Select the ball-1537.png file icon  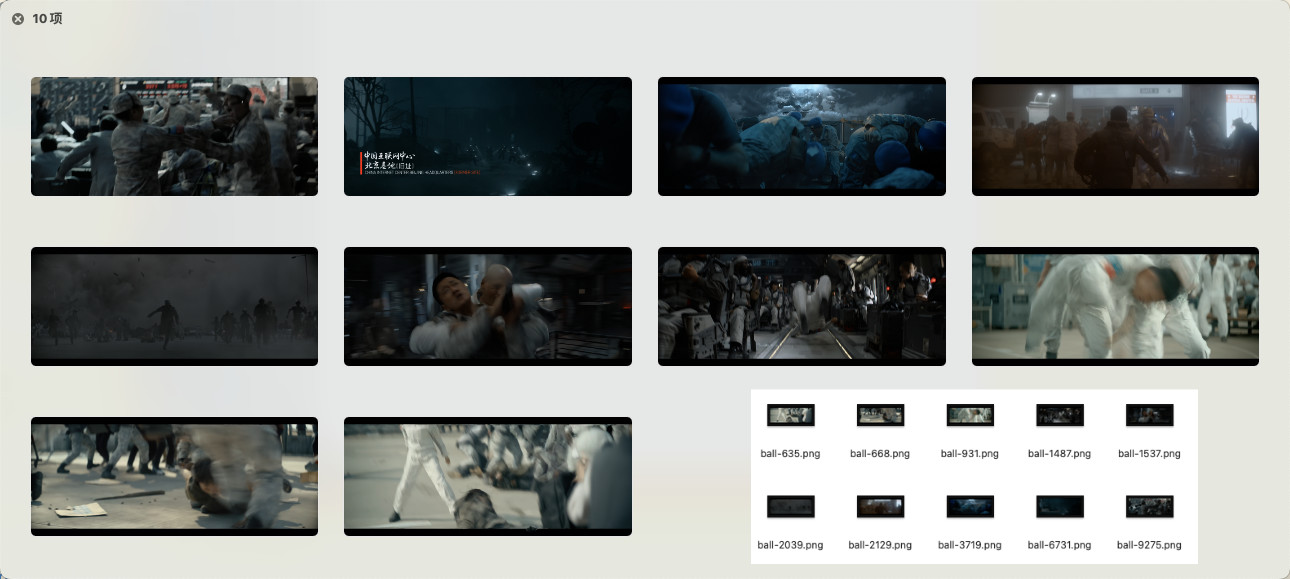tap(1150, 415)
